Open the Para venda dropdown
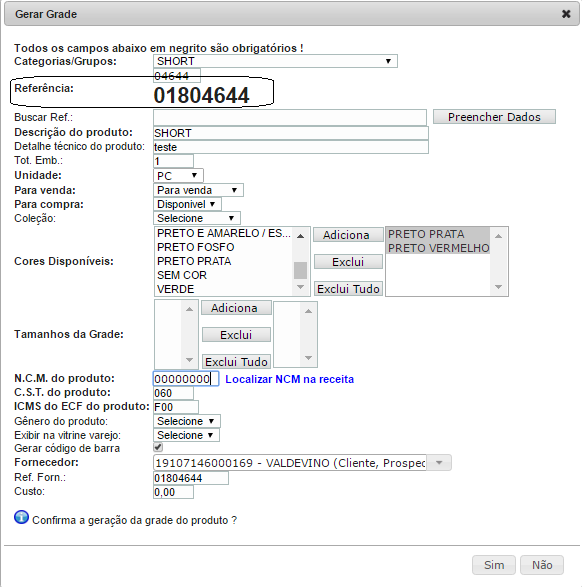The width and height of the screenshot is (583, 587). click(198, 190)
